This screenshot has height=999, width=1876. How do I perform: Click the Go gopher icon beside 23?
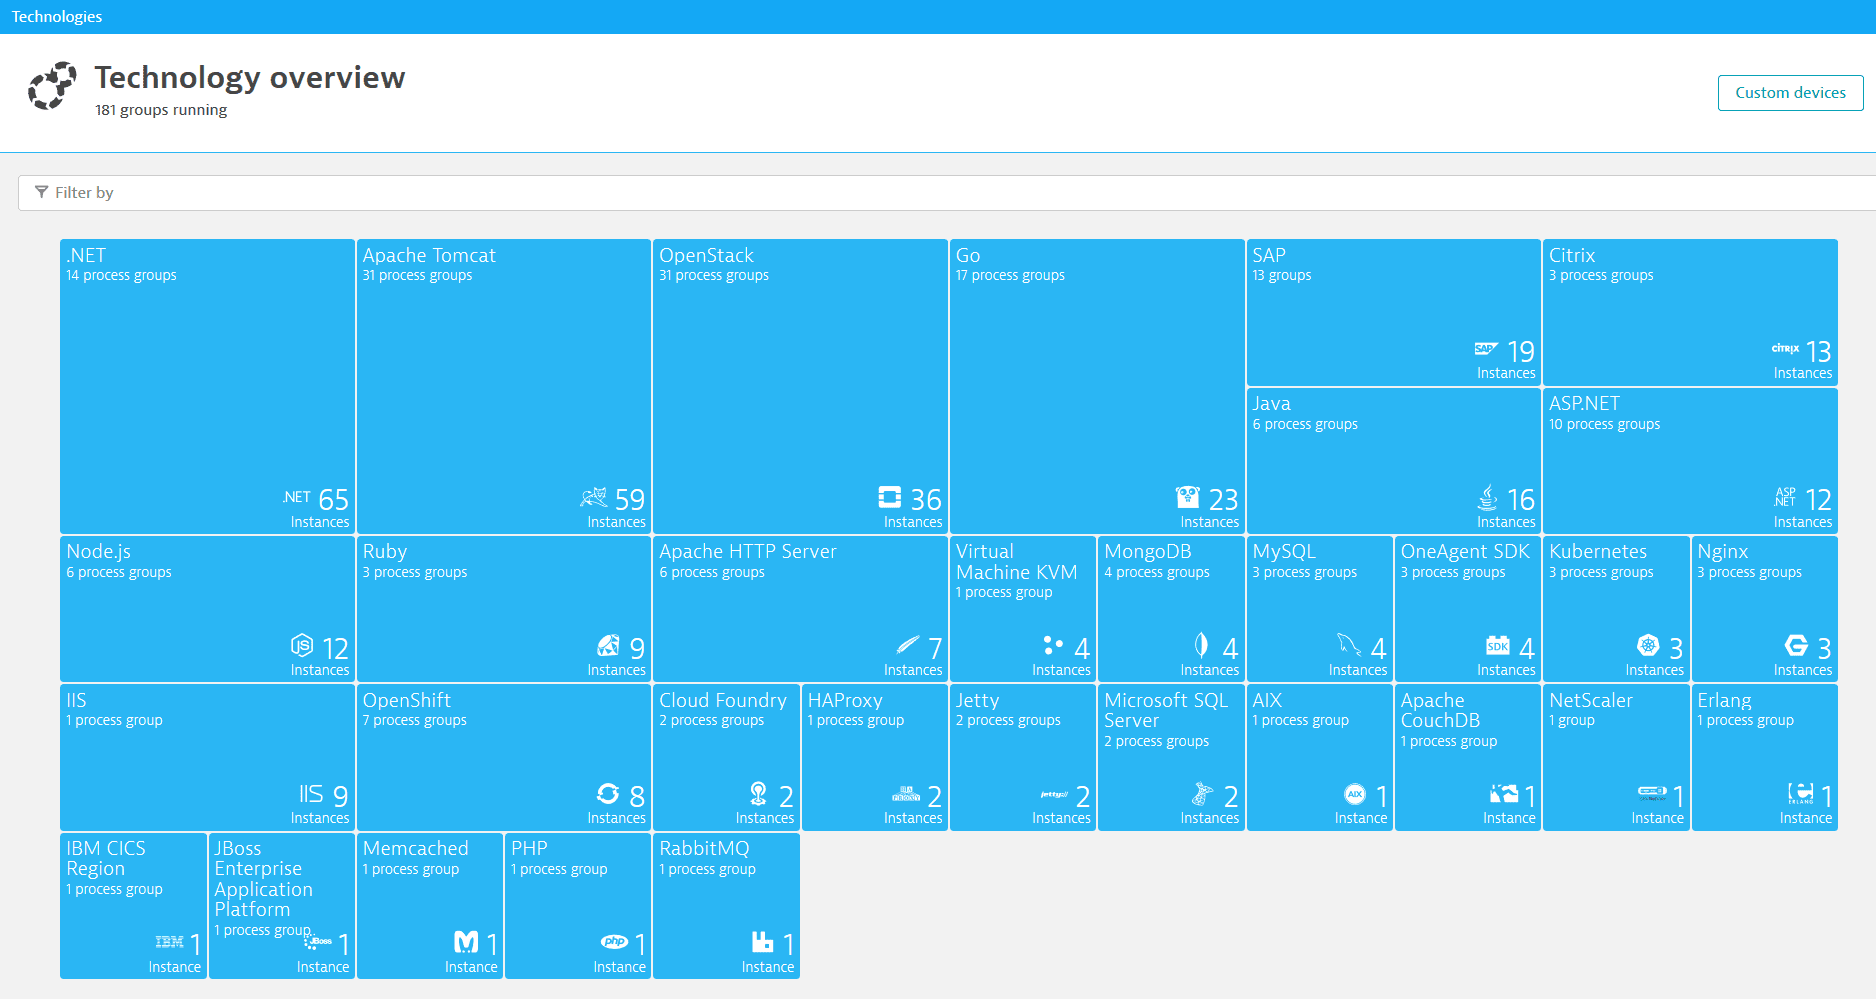click(x=1187, y=497)
